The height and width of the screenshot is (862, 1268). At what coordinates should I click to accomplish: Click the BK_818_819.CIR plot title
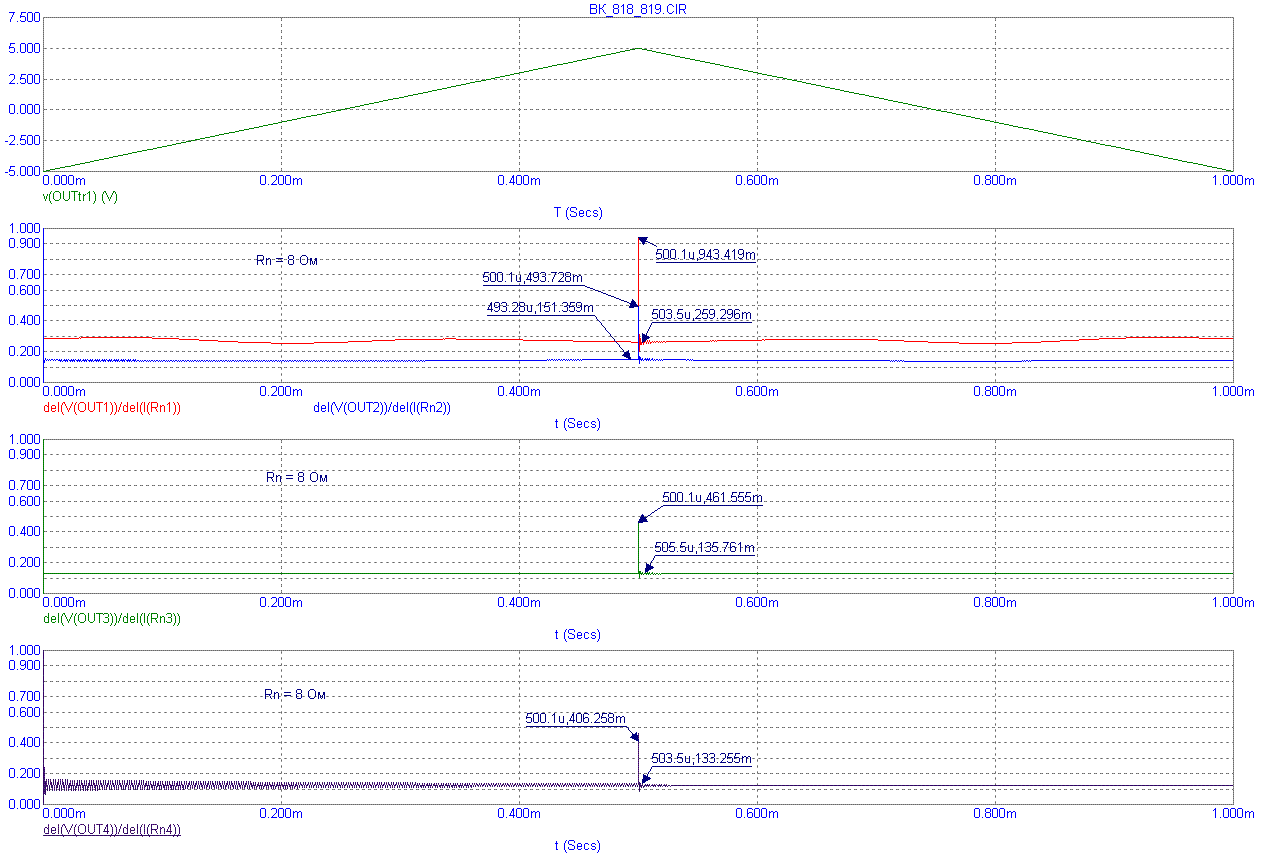tap(637, 8)
